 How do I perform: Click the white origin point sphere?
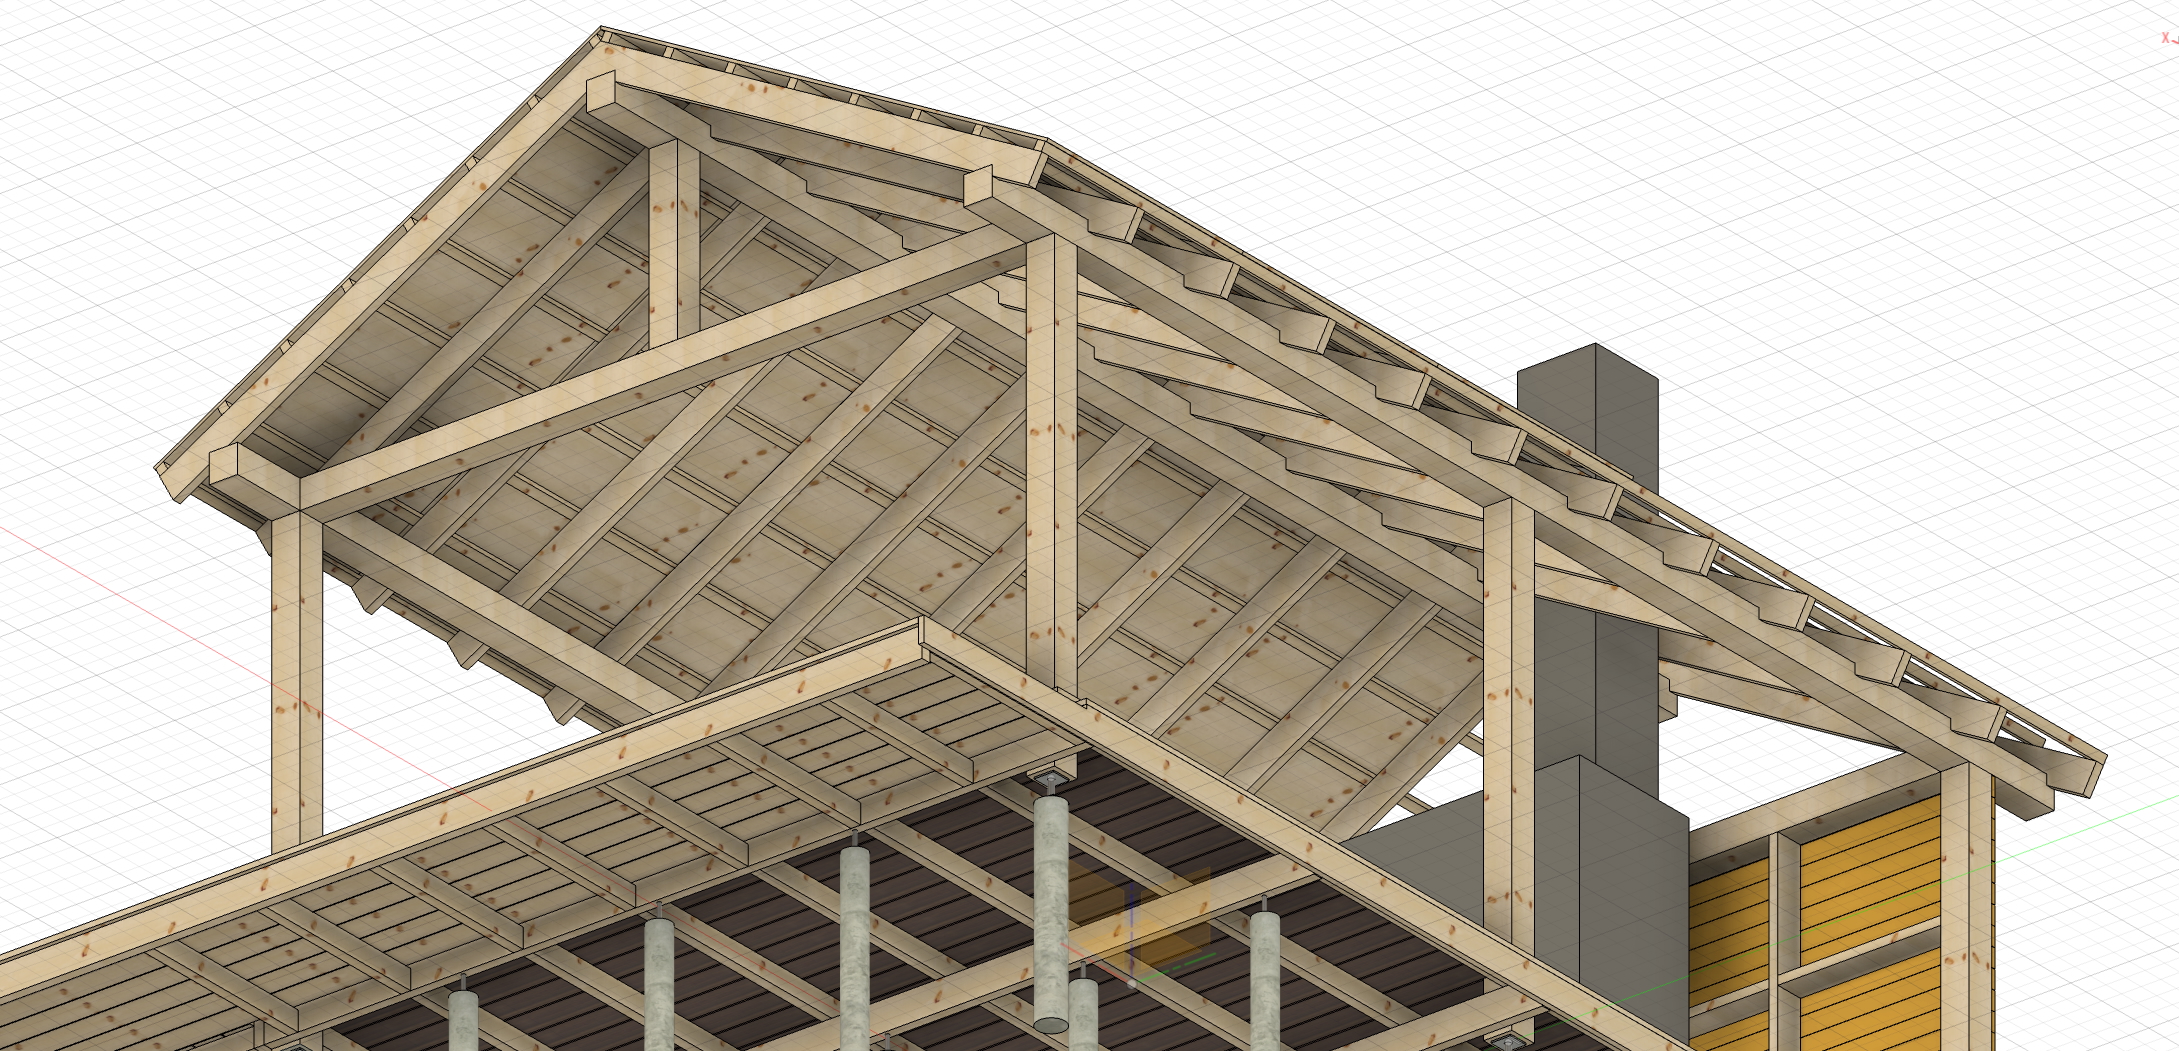pos(1132,983)
